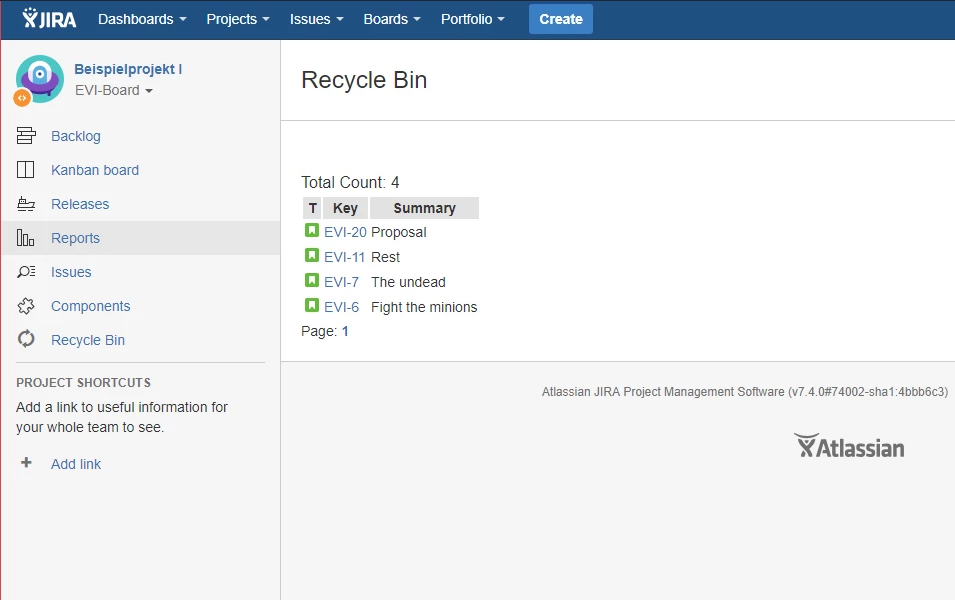Open Recycle Bin via its circular-arrow icon

29,339
